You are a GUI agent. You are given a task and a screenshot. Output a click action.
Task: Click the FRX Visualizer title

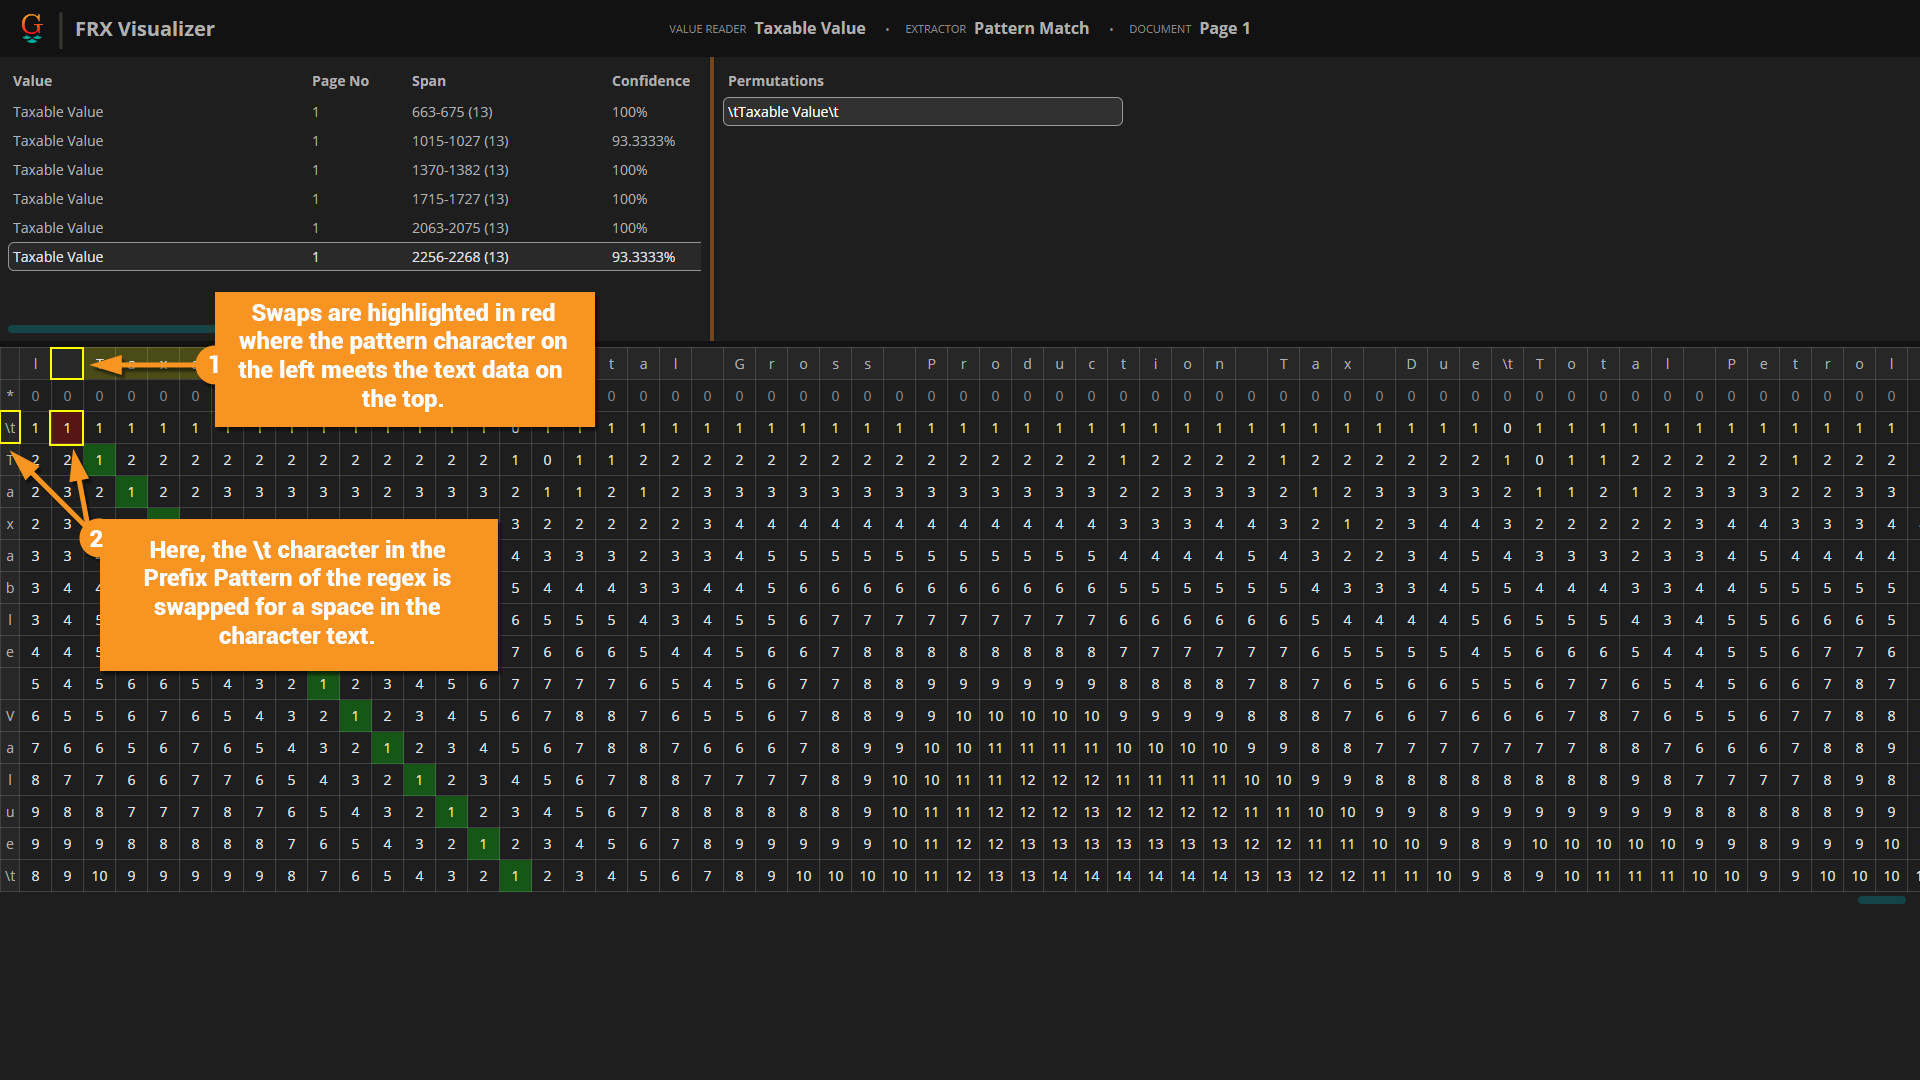(144, 29)
